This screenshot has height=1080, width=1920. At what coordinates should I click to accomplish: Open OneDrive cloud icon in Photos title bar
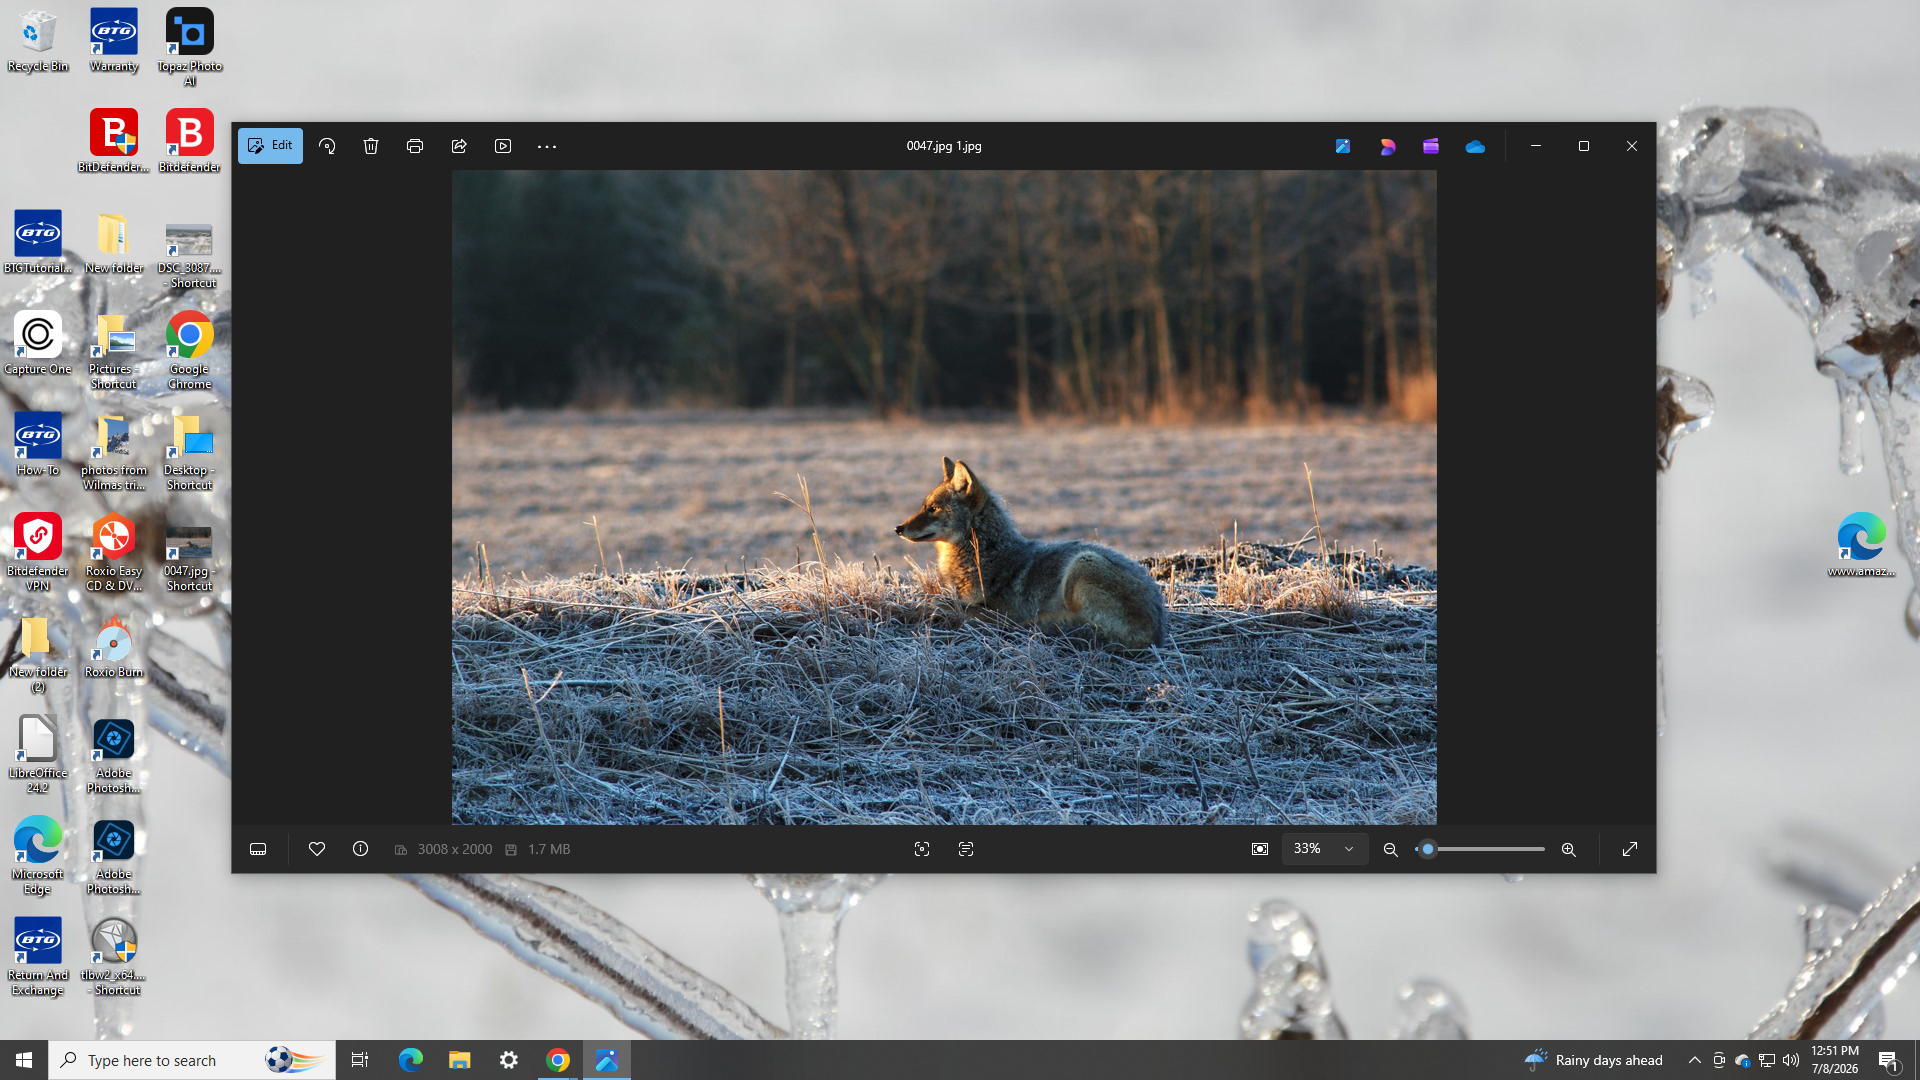pyautogui.click(x=1475, y=146)
